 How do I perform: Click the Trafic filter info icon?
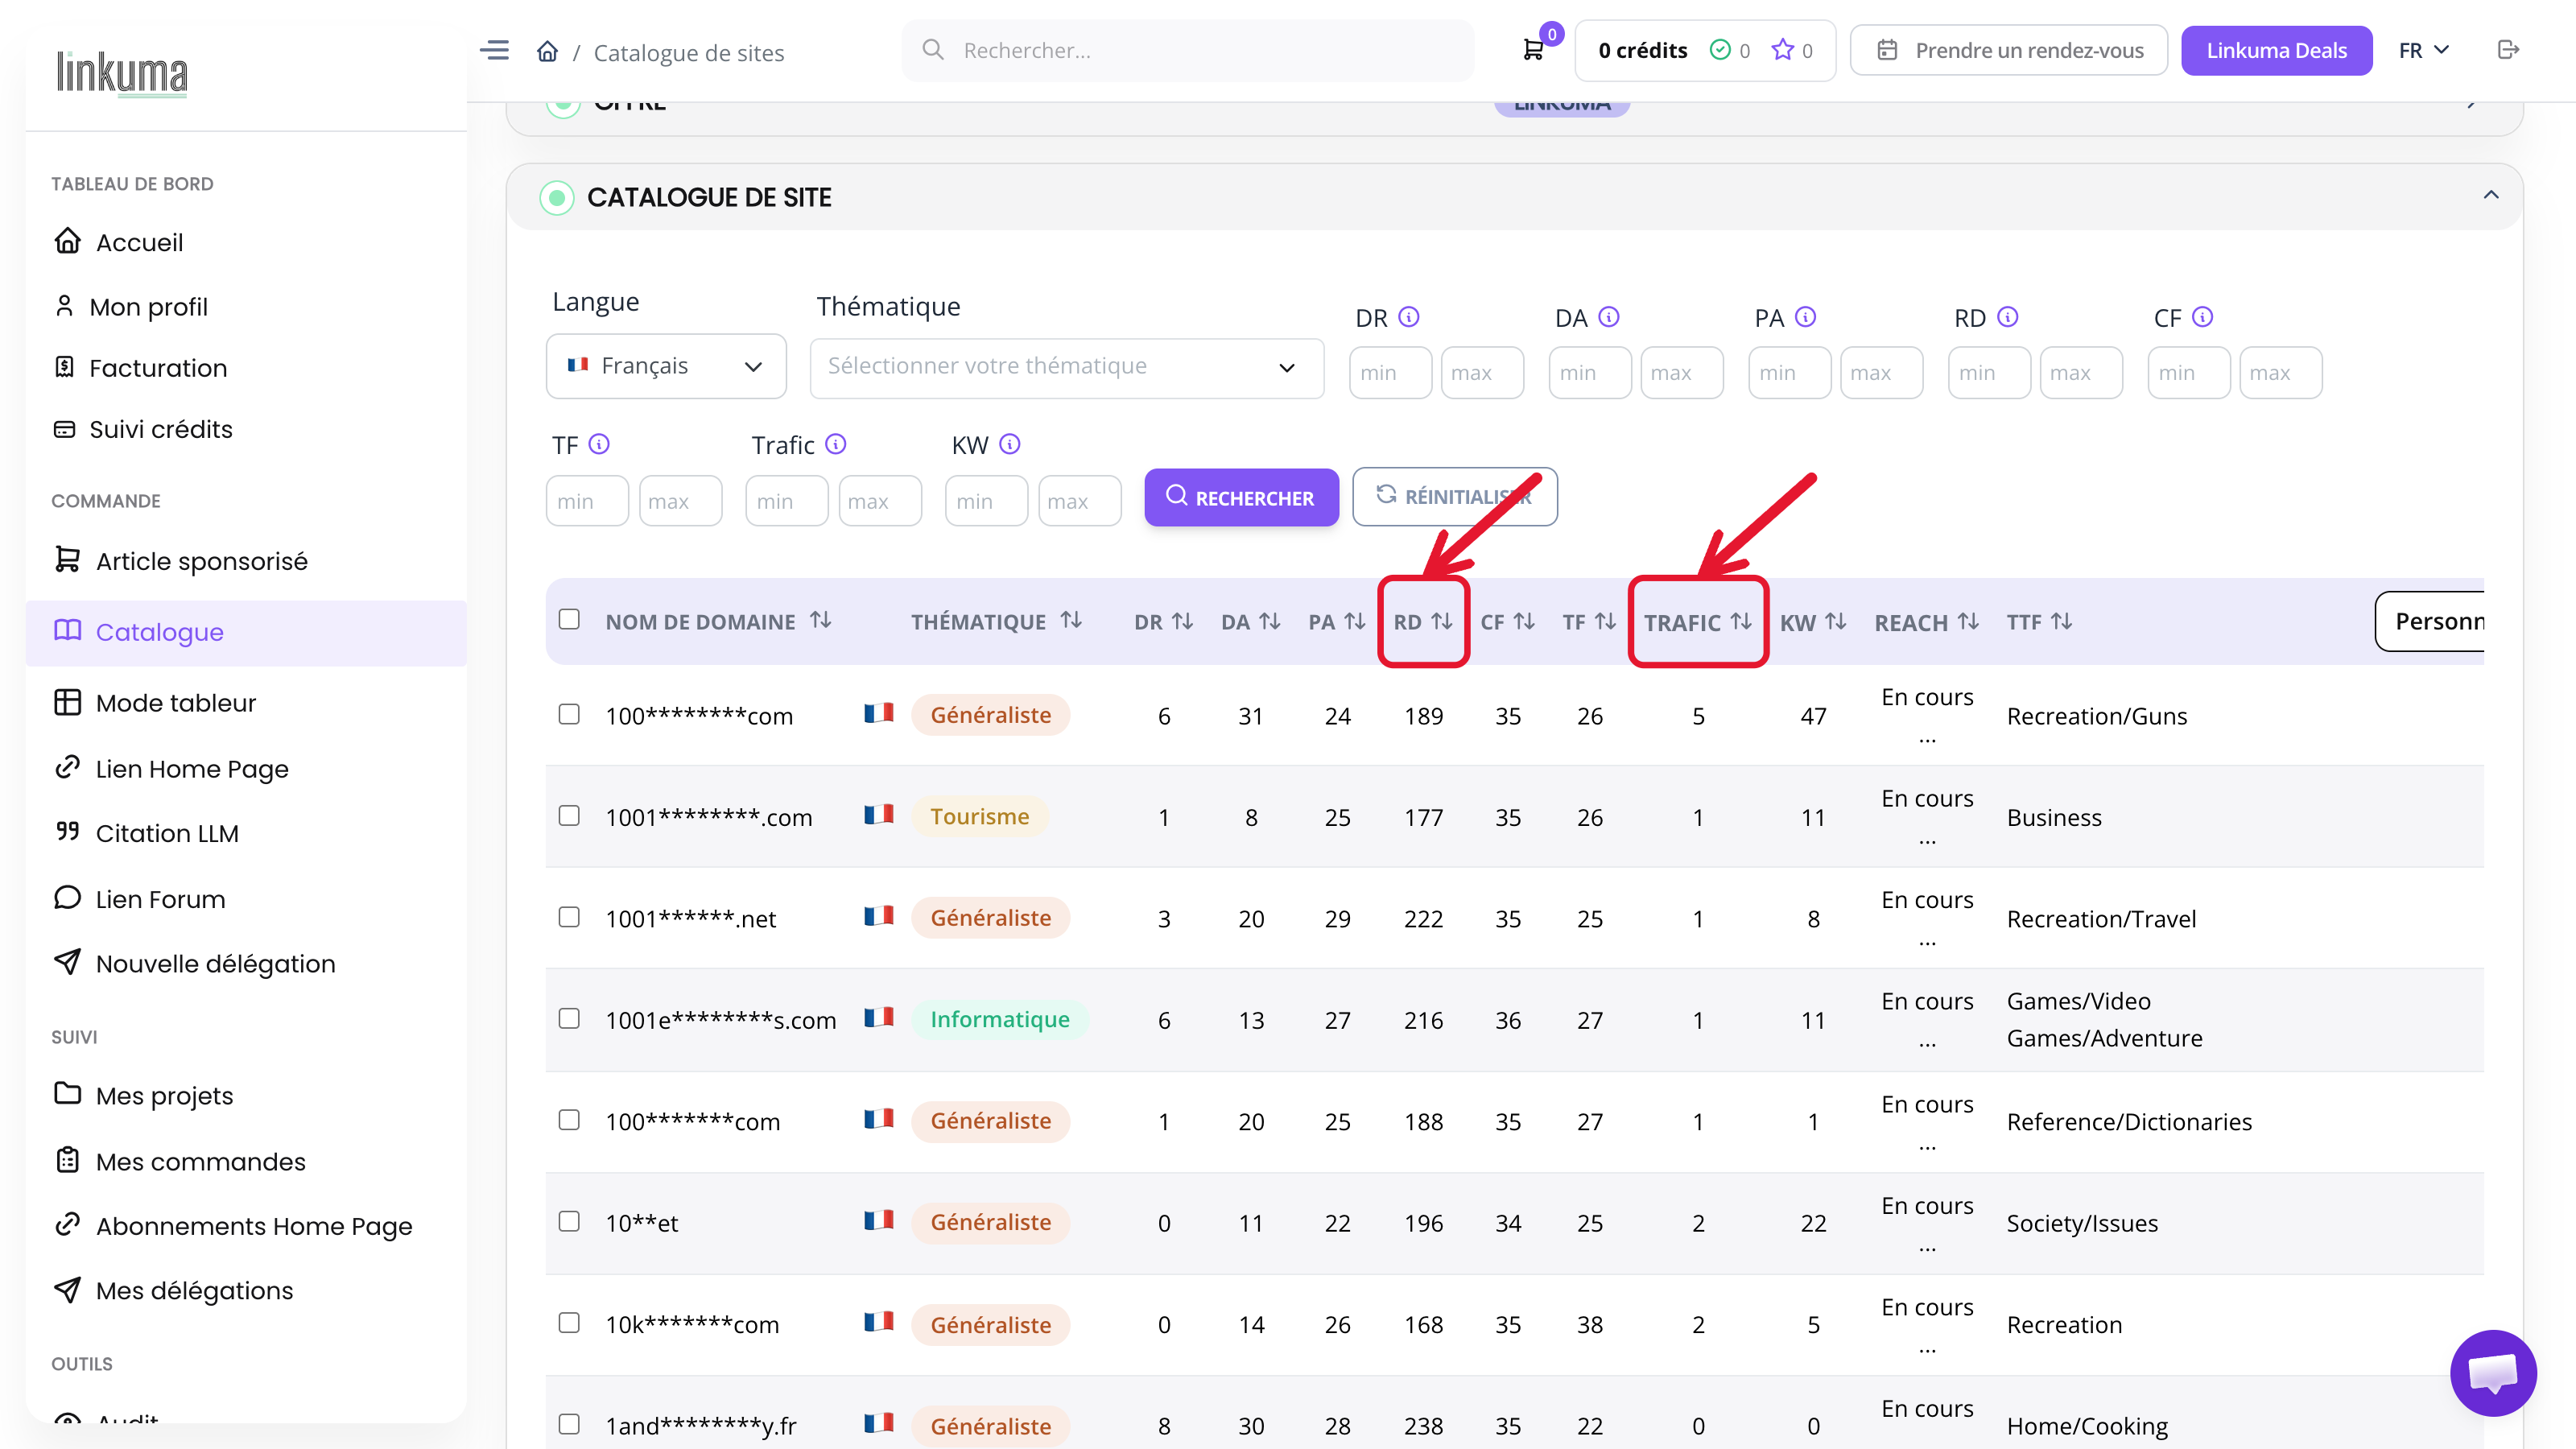(836, 444)
